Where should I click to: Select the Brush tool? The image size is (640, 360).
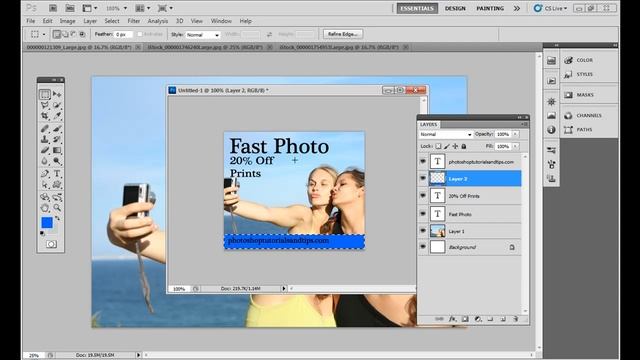(x=57, y=129)
